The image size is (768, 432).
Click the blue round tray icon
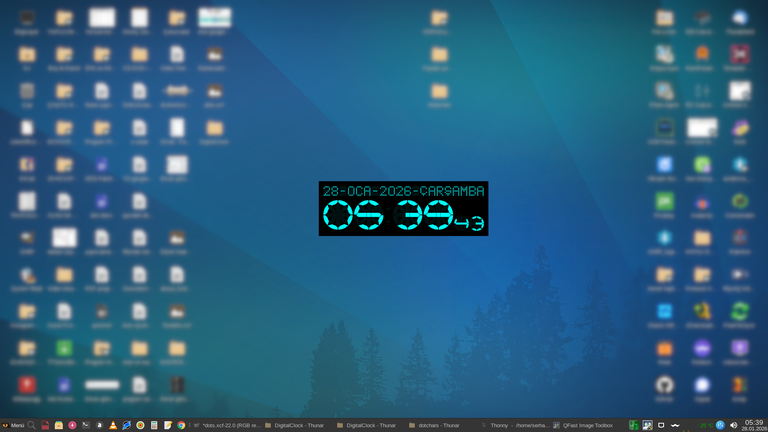point(720,425)
